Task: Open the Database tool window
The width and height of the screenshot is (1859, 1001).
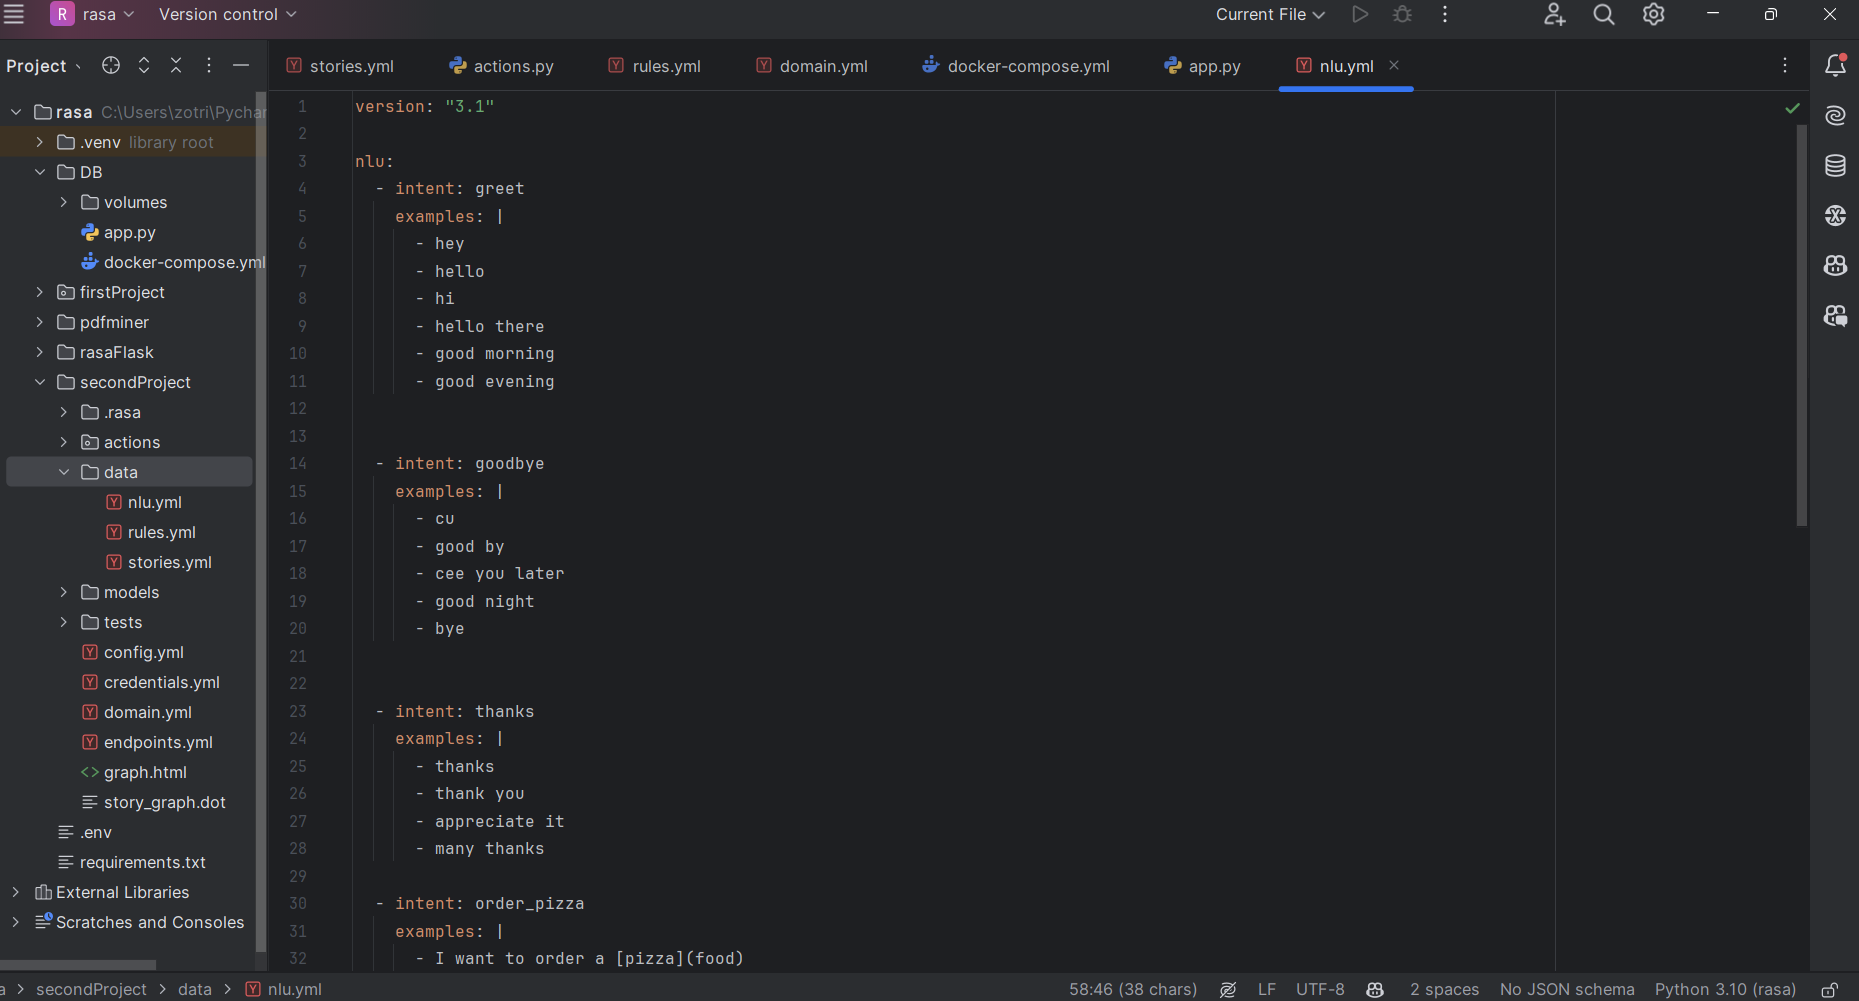Action: pyautogui.click(x=1835, y=166)
